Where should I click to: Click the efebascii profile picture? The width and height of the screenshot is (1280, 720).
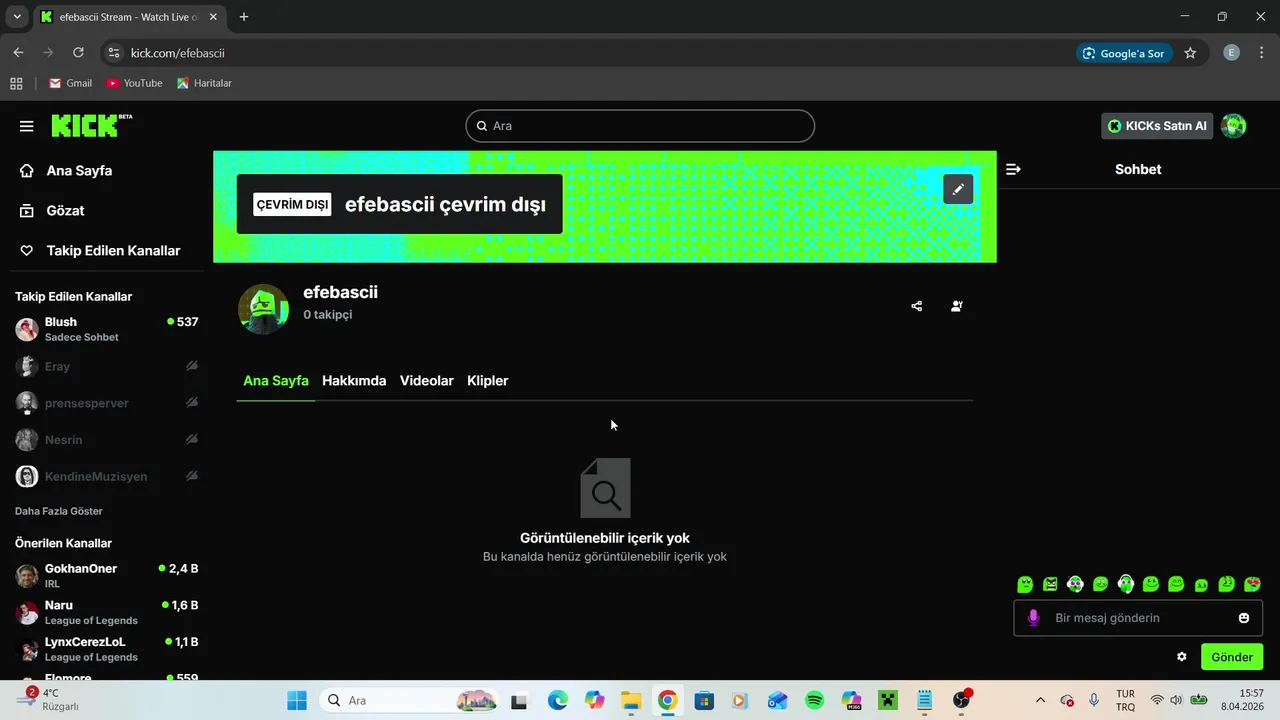[x=263, y=309]
